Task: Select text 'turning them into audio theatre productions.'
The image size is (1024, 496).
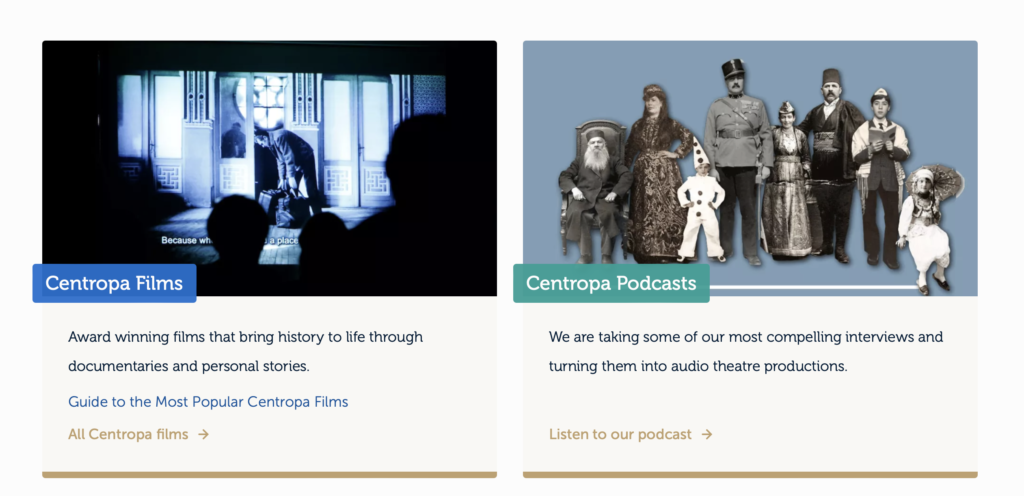Action: point(698,366)
